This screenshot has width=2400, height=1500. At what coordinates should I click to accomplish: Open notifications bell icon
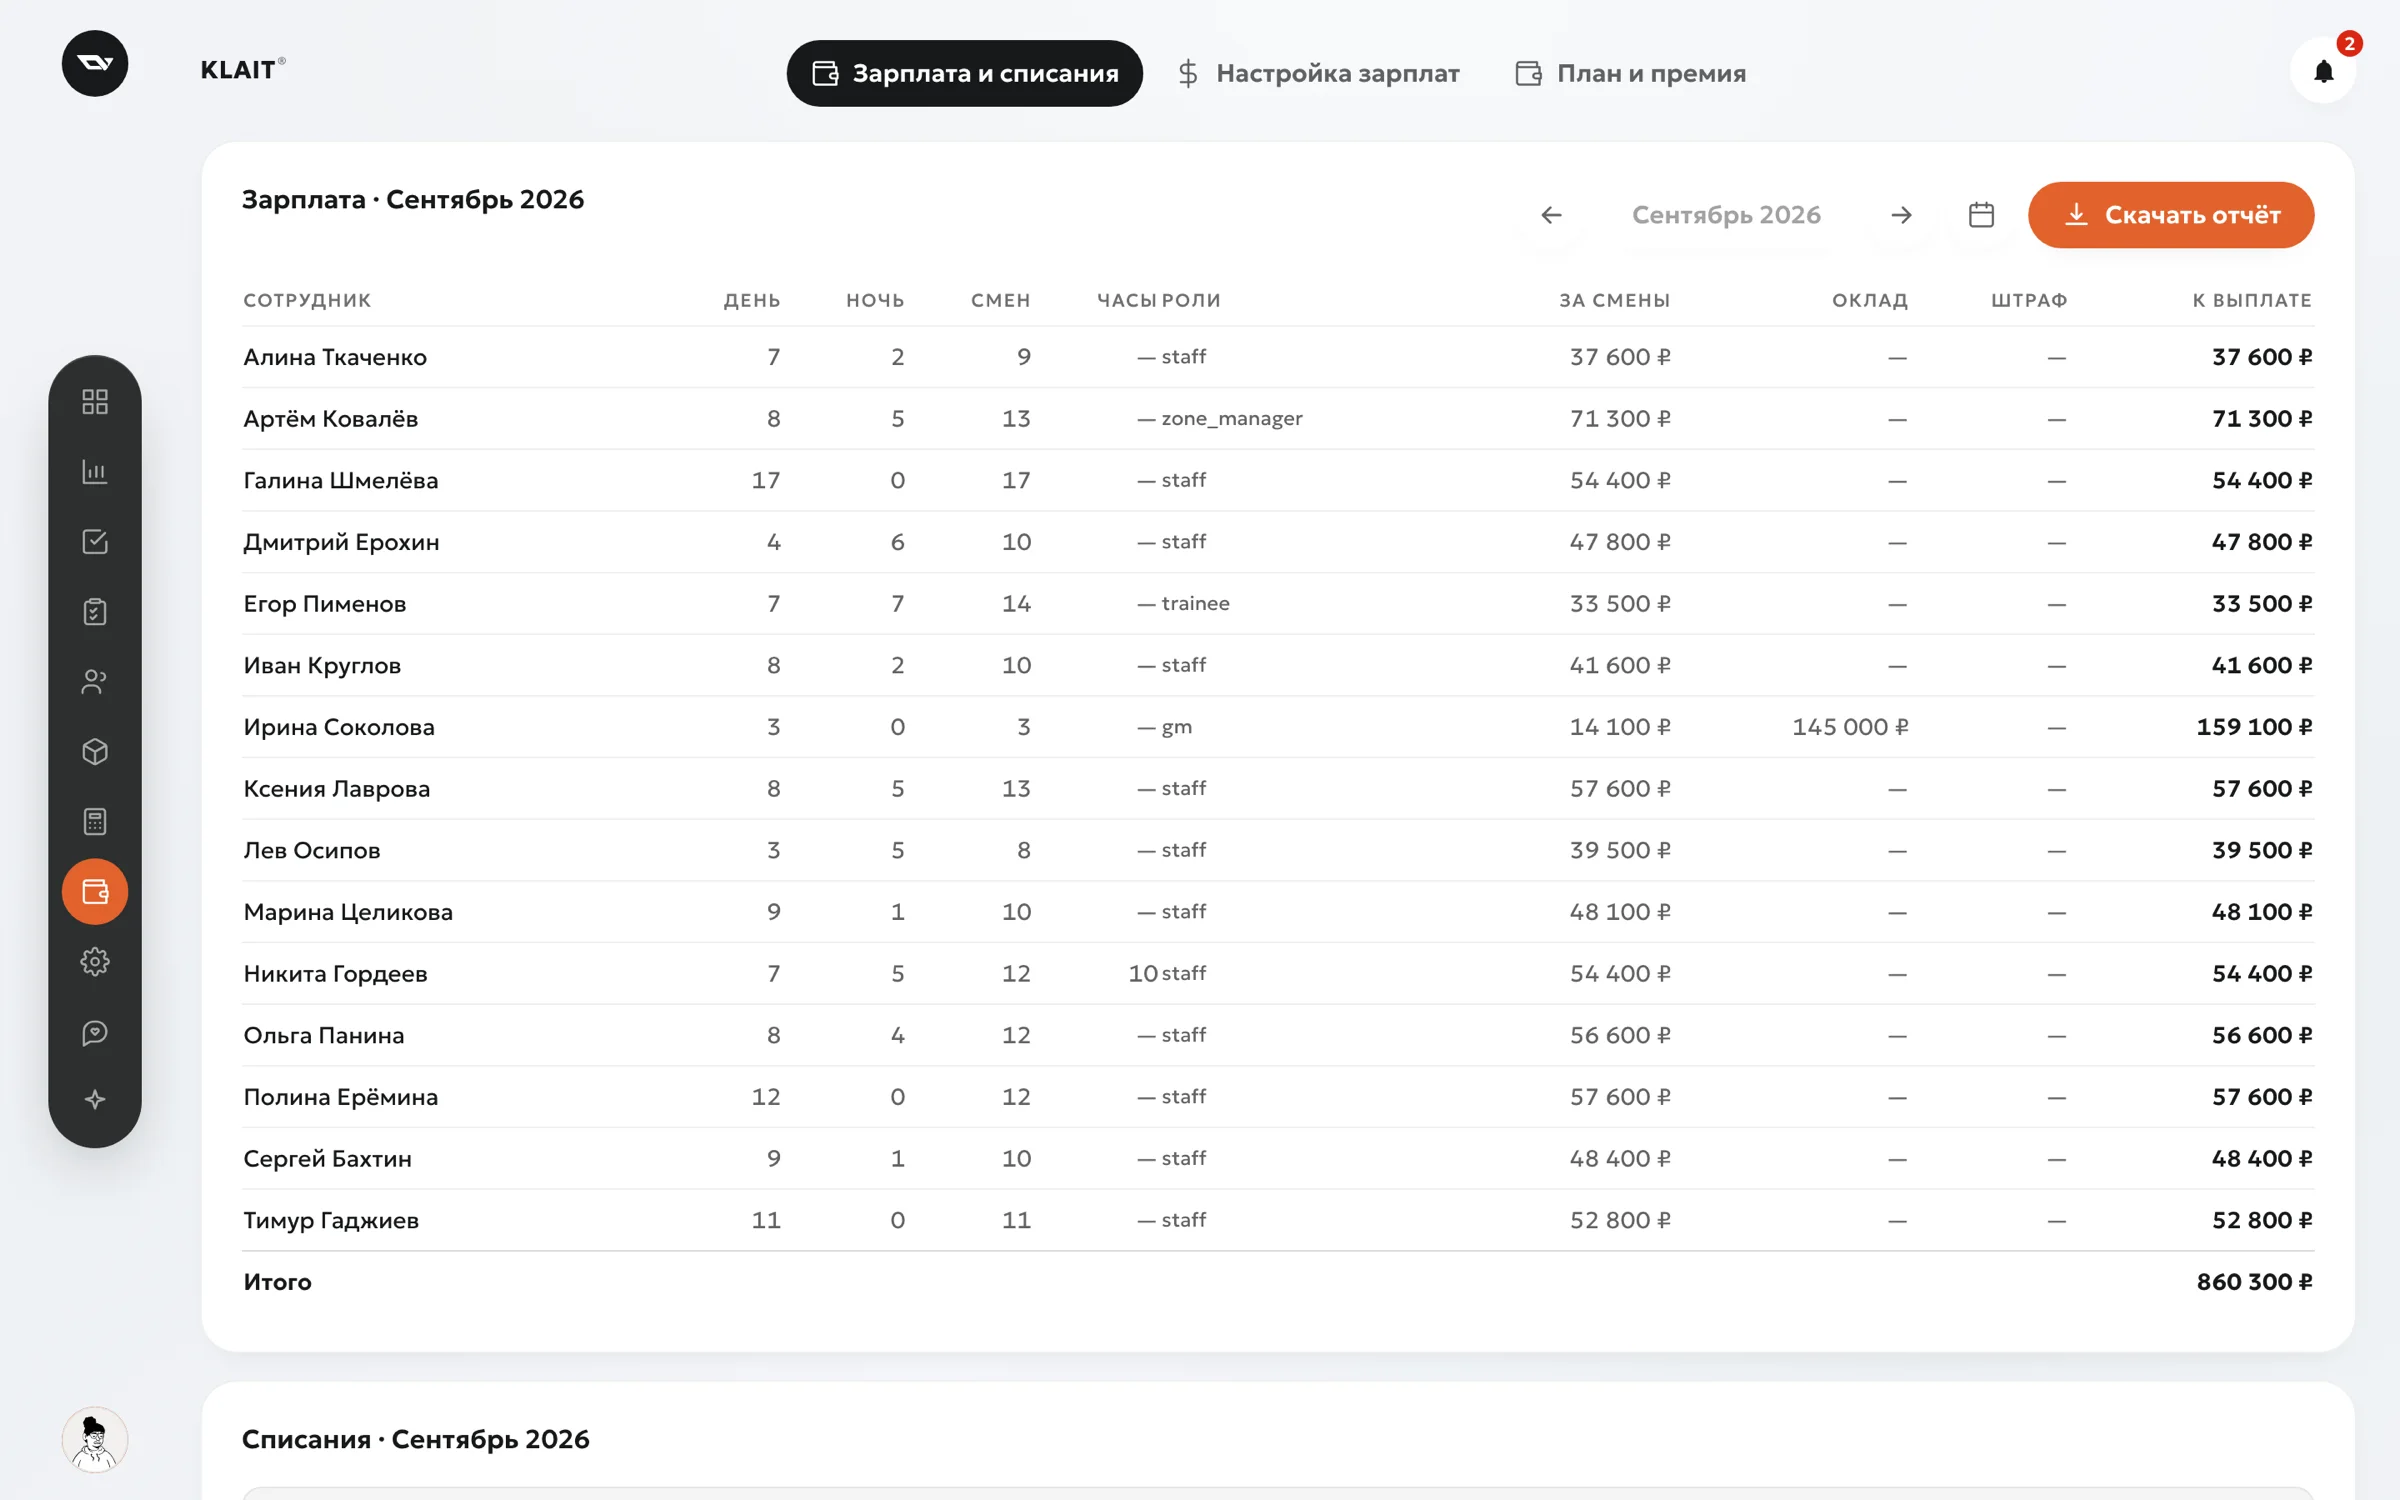(x=2323, y=71)
